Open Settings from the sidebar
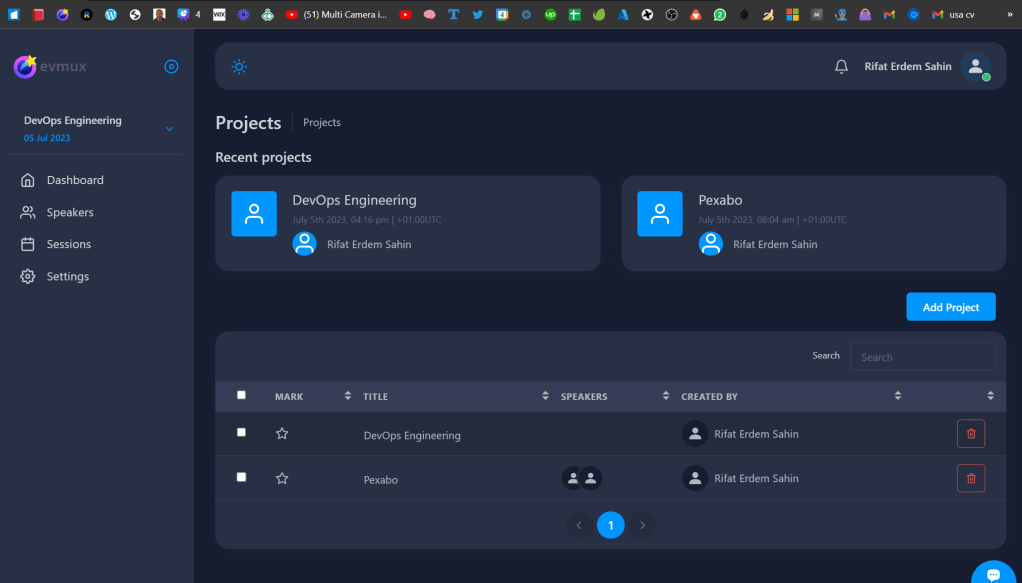This screenshot has height=583, width=1022. tap(68, 277)
